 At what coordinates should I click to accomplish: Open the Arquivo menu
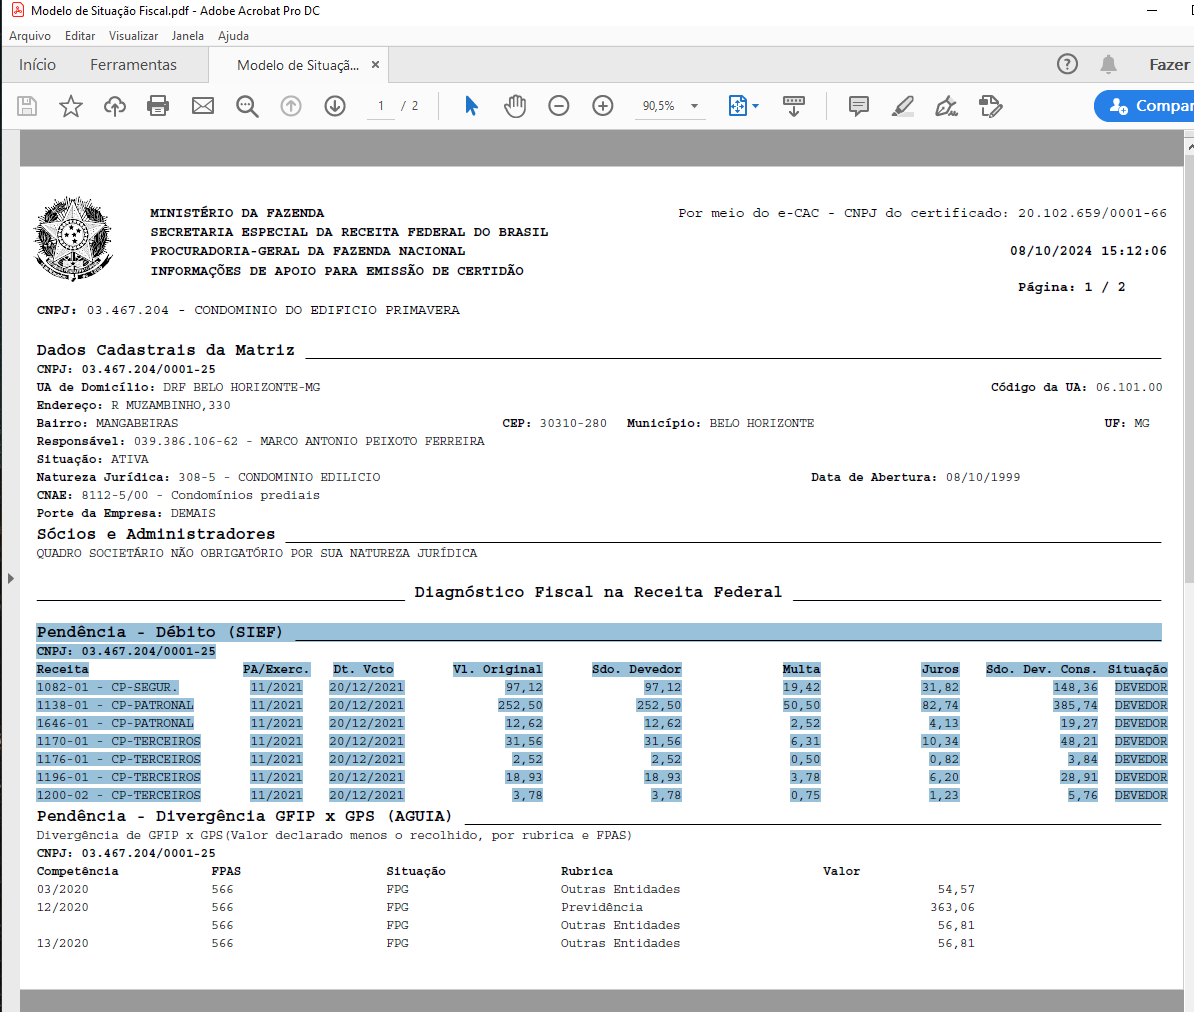point(30,36)
